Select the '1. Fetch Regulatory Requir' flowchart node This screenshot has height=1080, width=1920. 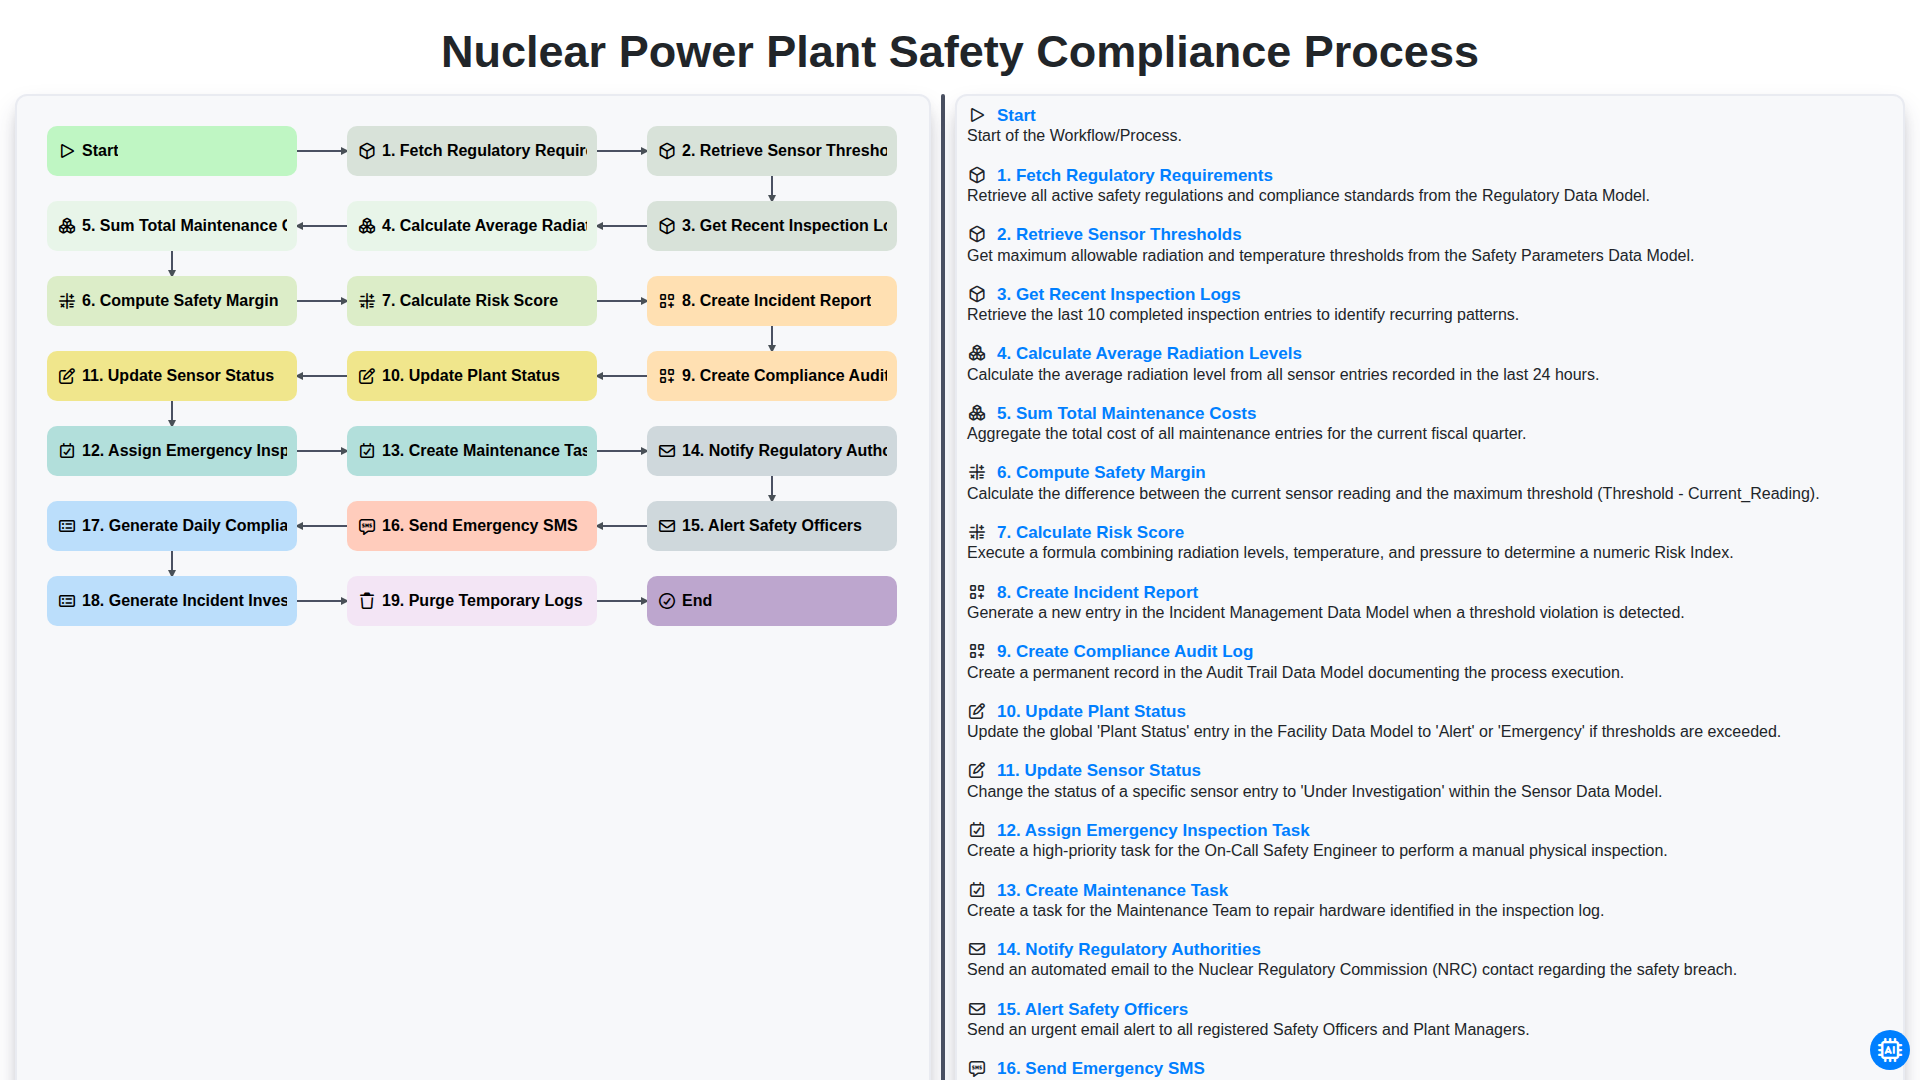(x=472, y=151)
